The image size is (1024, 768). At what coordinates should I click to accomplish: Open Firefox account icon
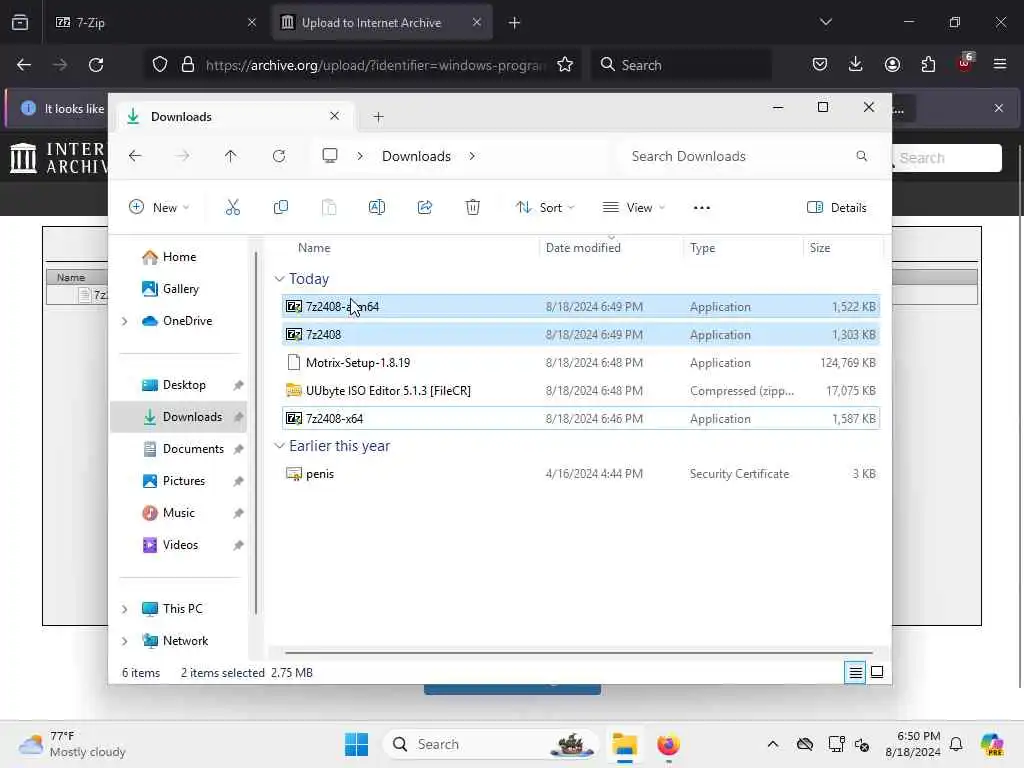892,65
